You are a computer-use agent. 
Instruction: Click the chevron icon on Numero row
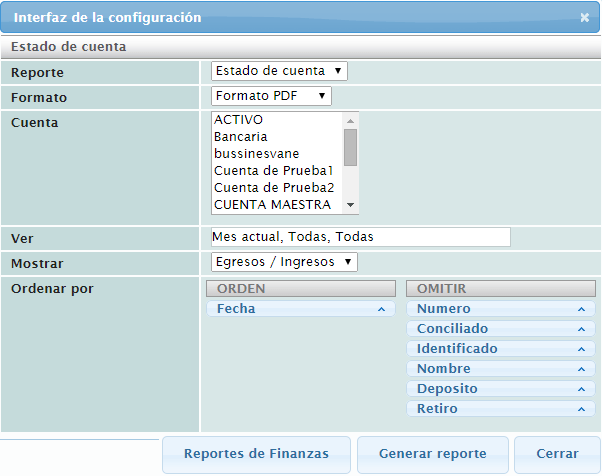coord(581,310)
